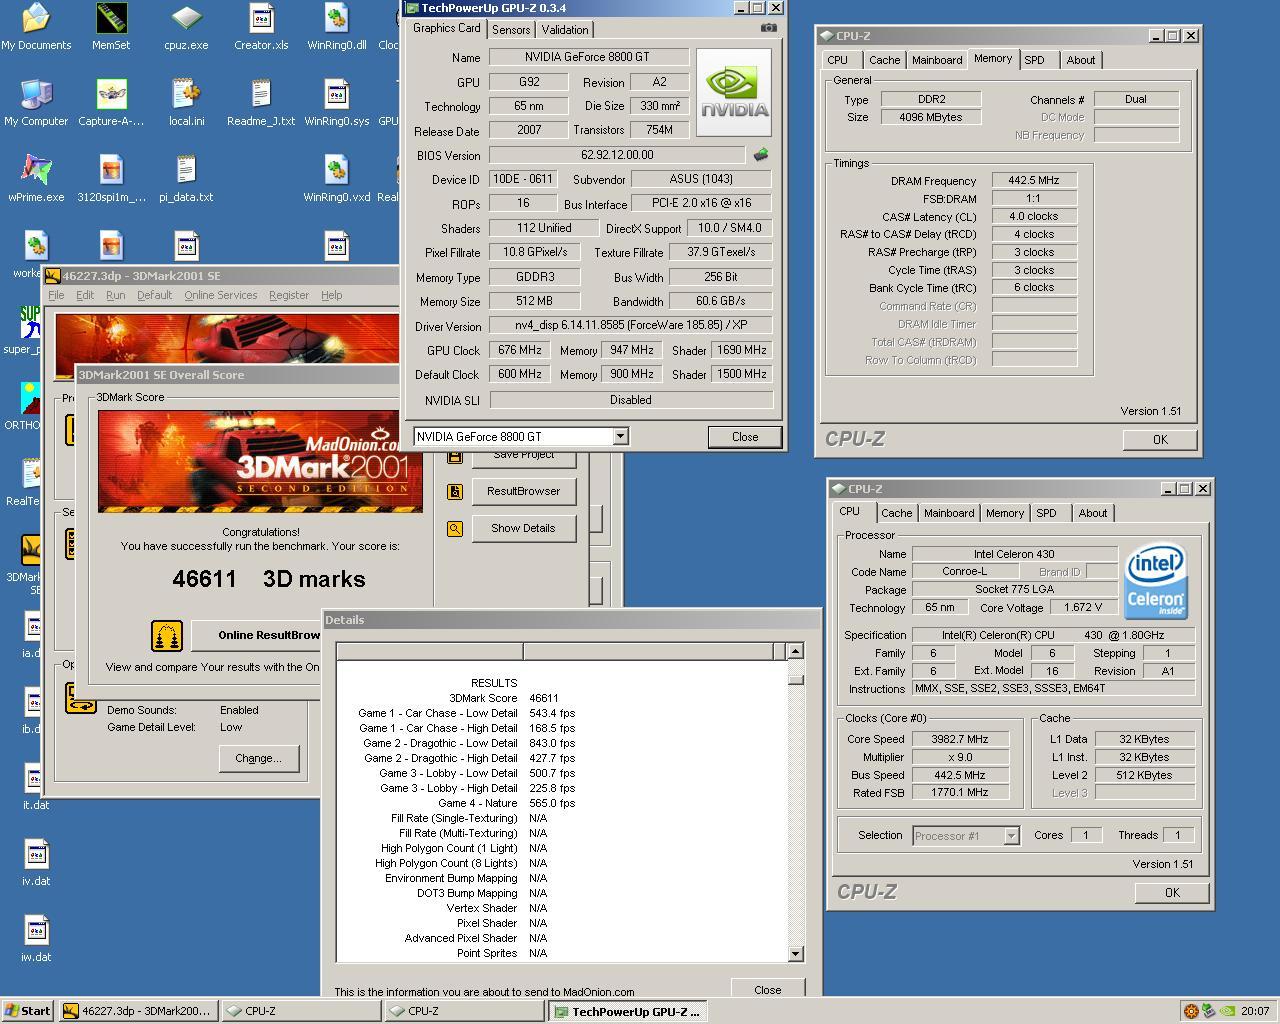Open iv.dat file icon
Screen dimensions: 1280x1024
point(36,863)
